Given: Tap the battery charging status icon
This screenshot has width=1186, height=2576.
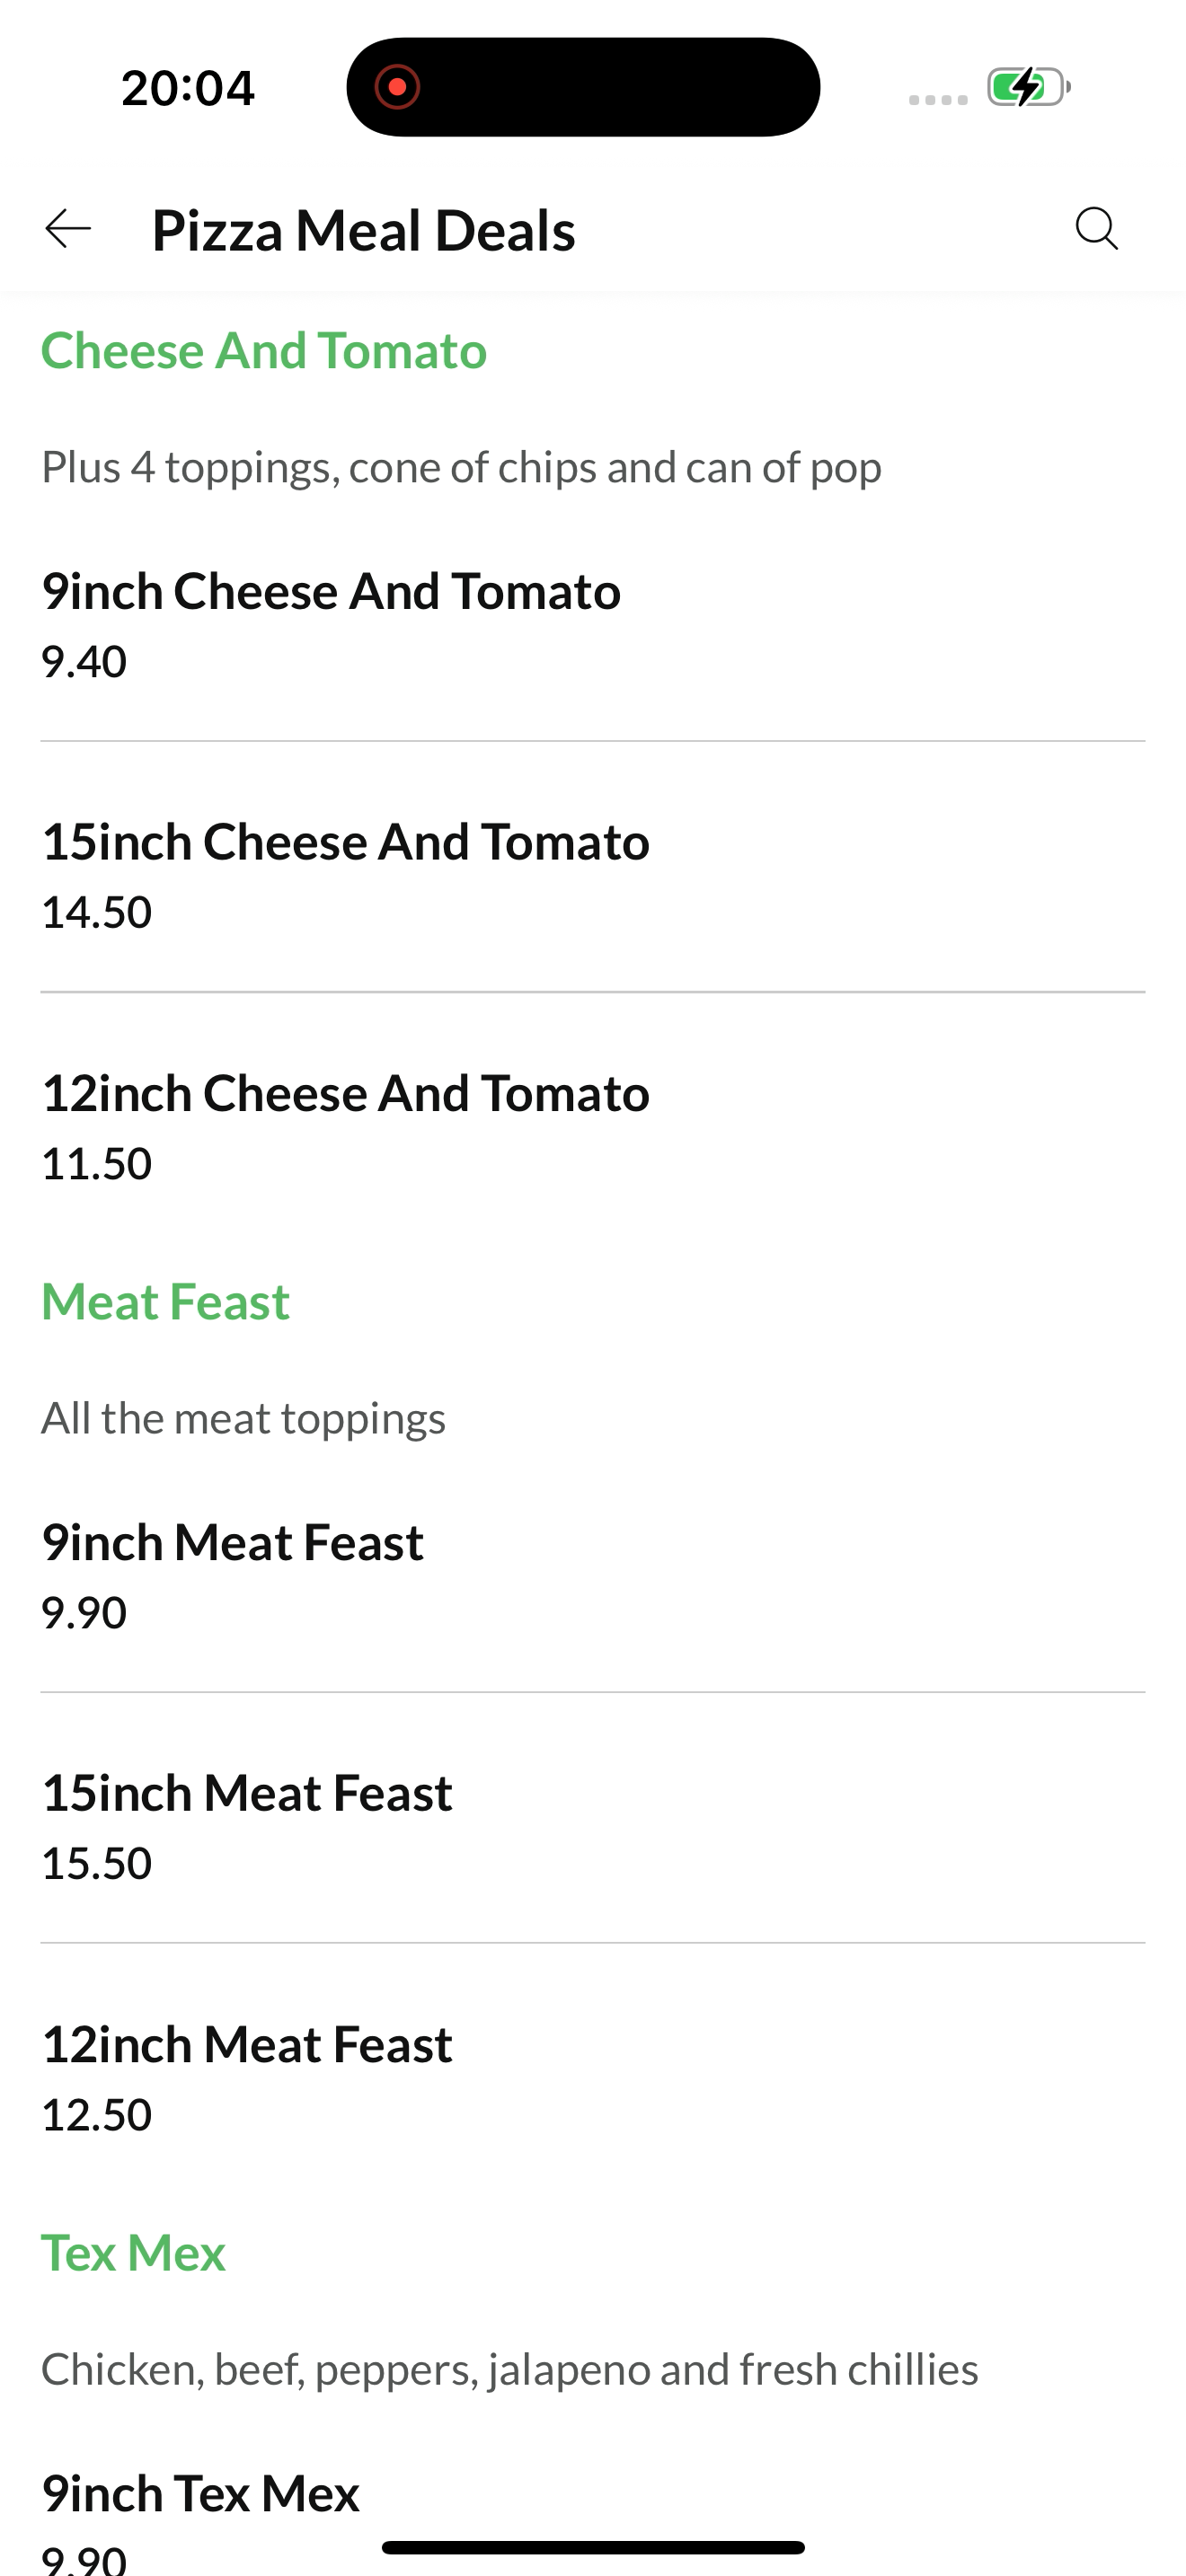Looking at the screenshot, I should pyautogui.click(x=1029, y=87).
